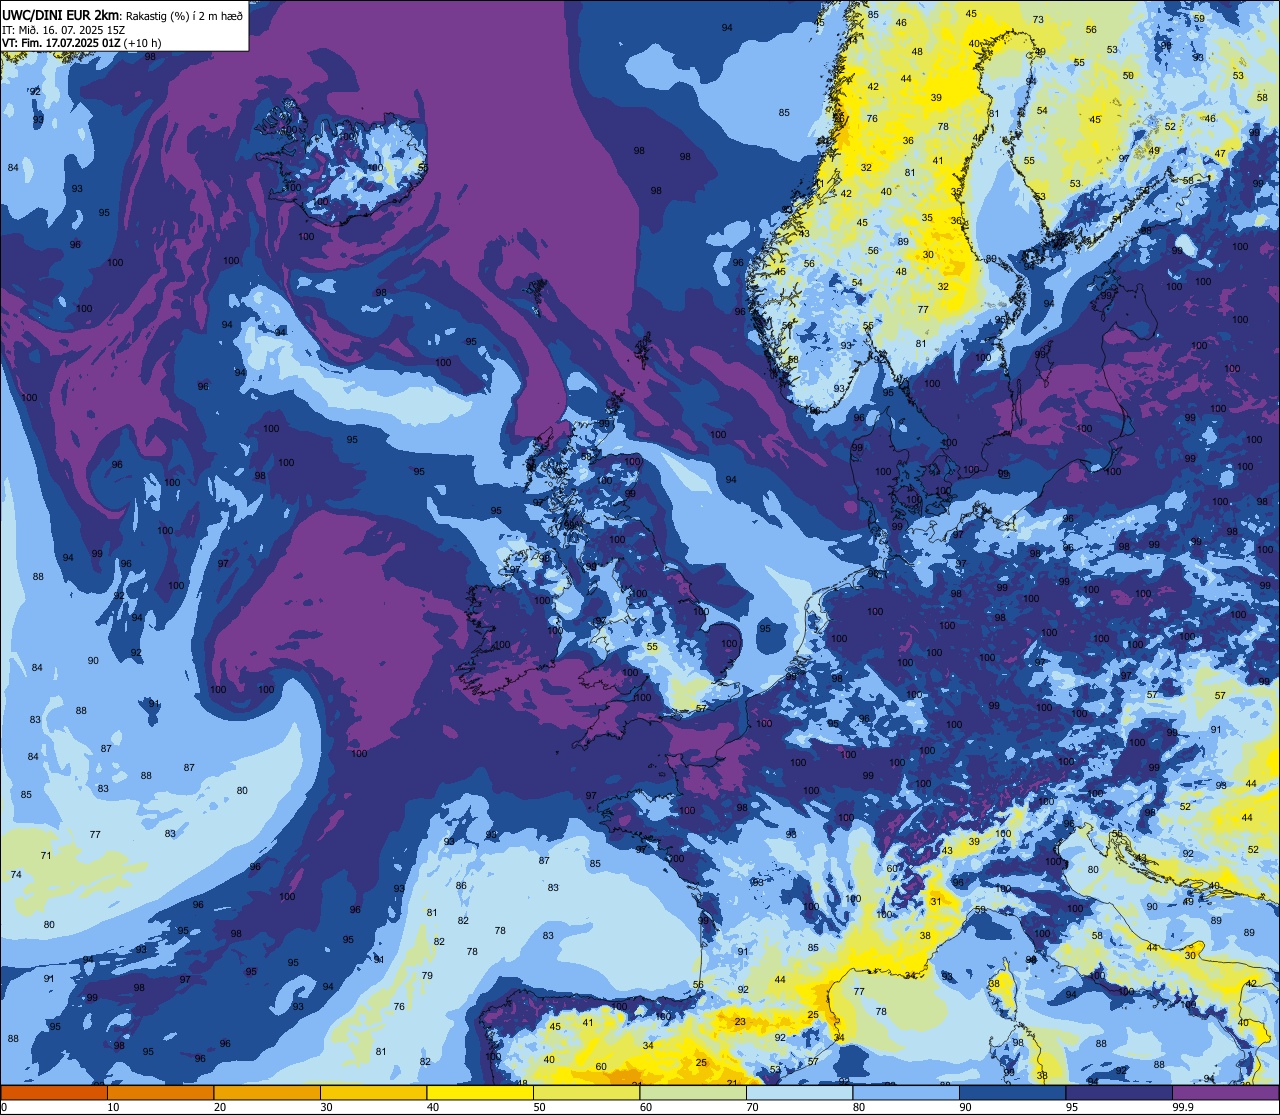Select the 10–20 orange legend swatch
The width and height of the screenshot is (1280, 1115).
[160, 1092]
